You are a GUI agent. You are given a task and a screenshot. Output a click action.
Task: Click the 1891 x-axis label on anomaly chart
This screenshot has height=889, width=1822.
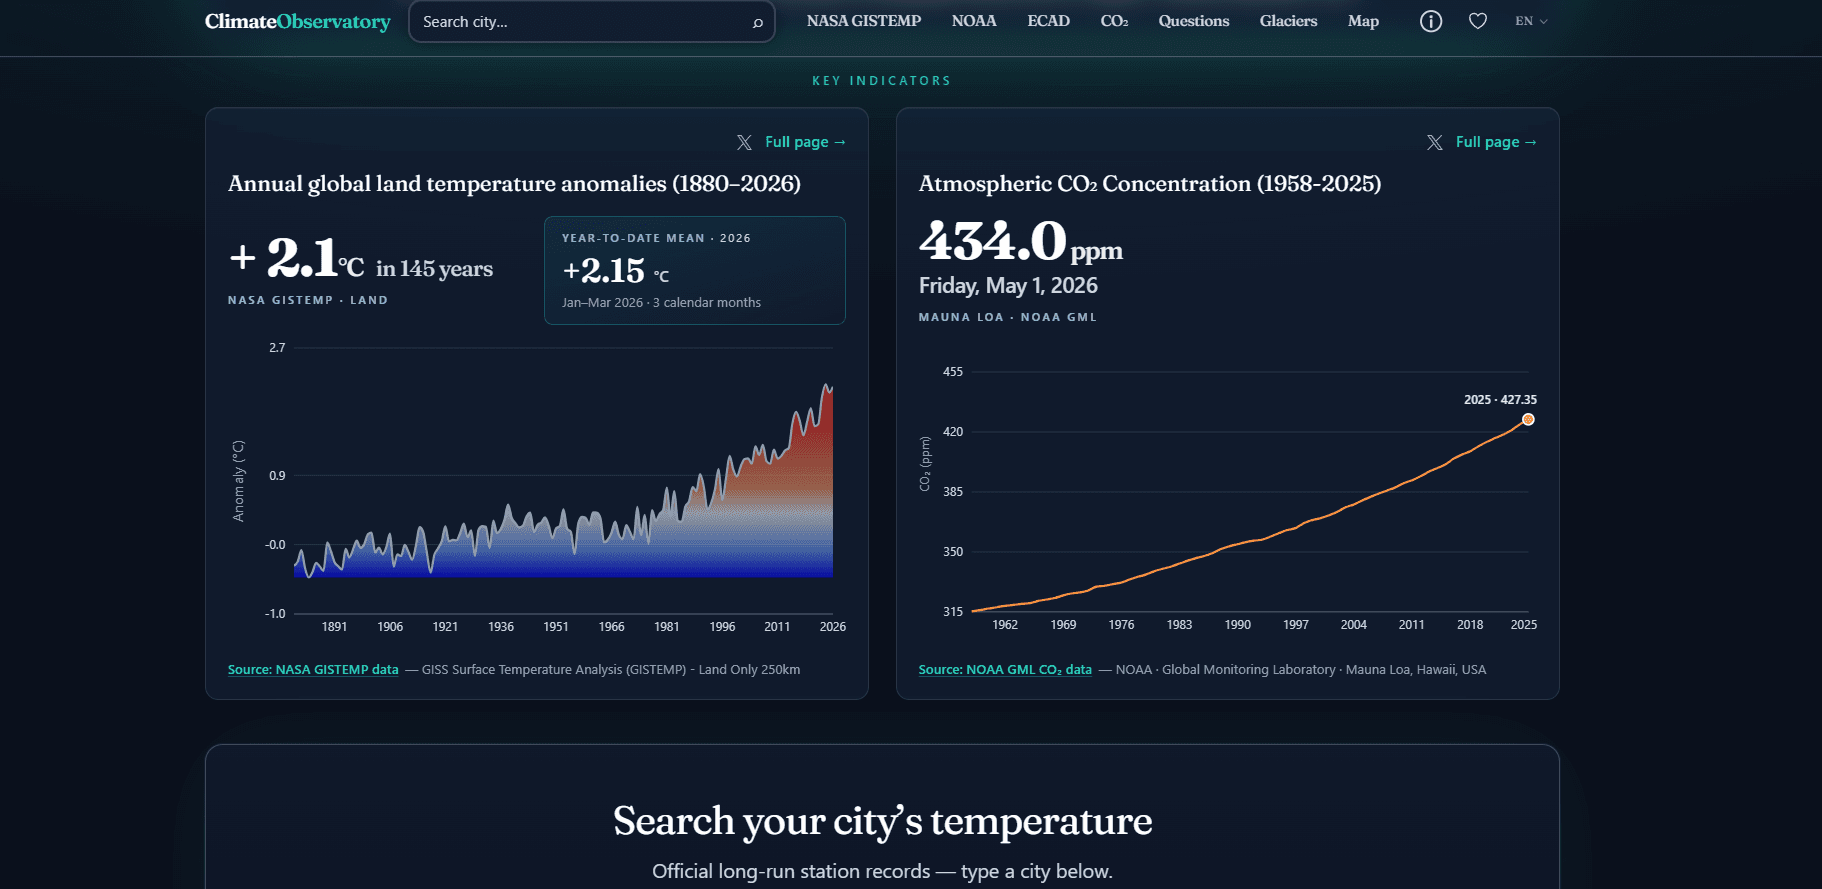pos(335,627)
